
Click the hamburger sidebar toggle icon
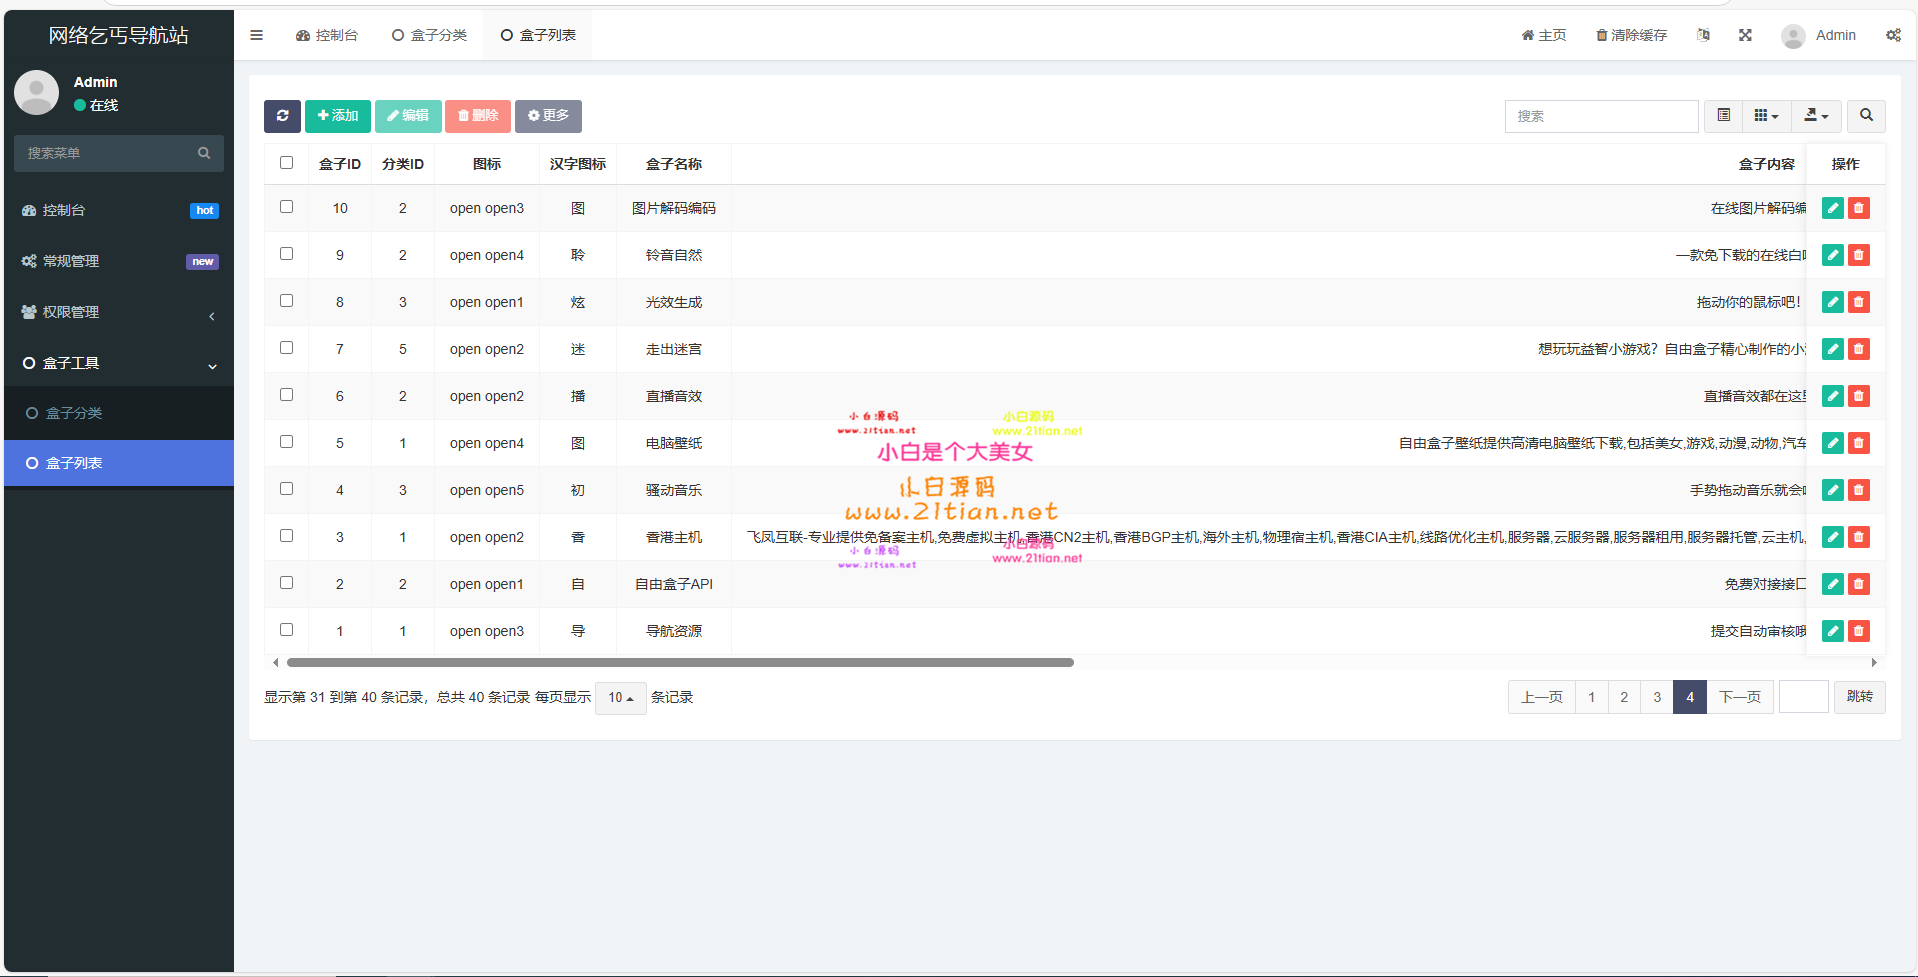(257, 35)
